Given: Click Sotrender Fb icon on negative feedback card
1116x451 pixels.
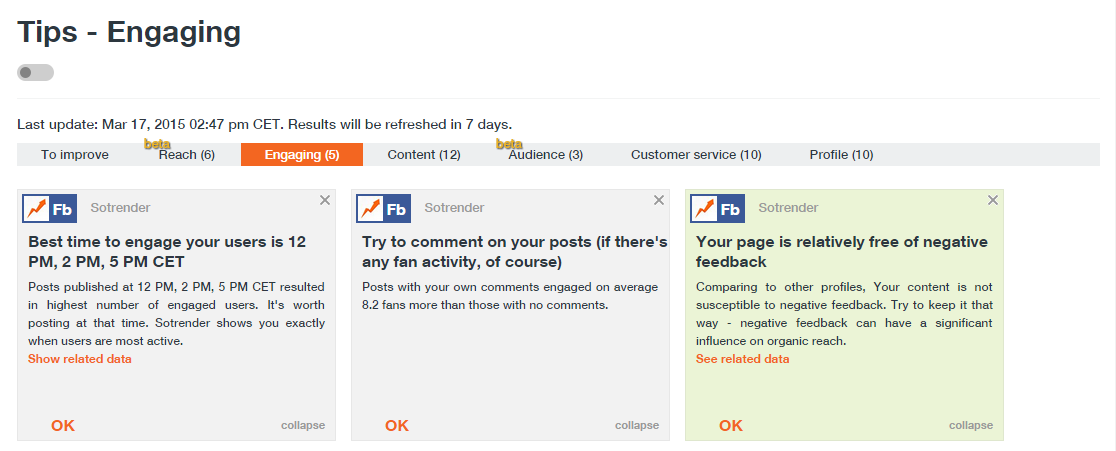Looking at the screenshot, I should point(717,208).
